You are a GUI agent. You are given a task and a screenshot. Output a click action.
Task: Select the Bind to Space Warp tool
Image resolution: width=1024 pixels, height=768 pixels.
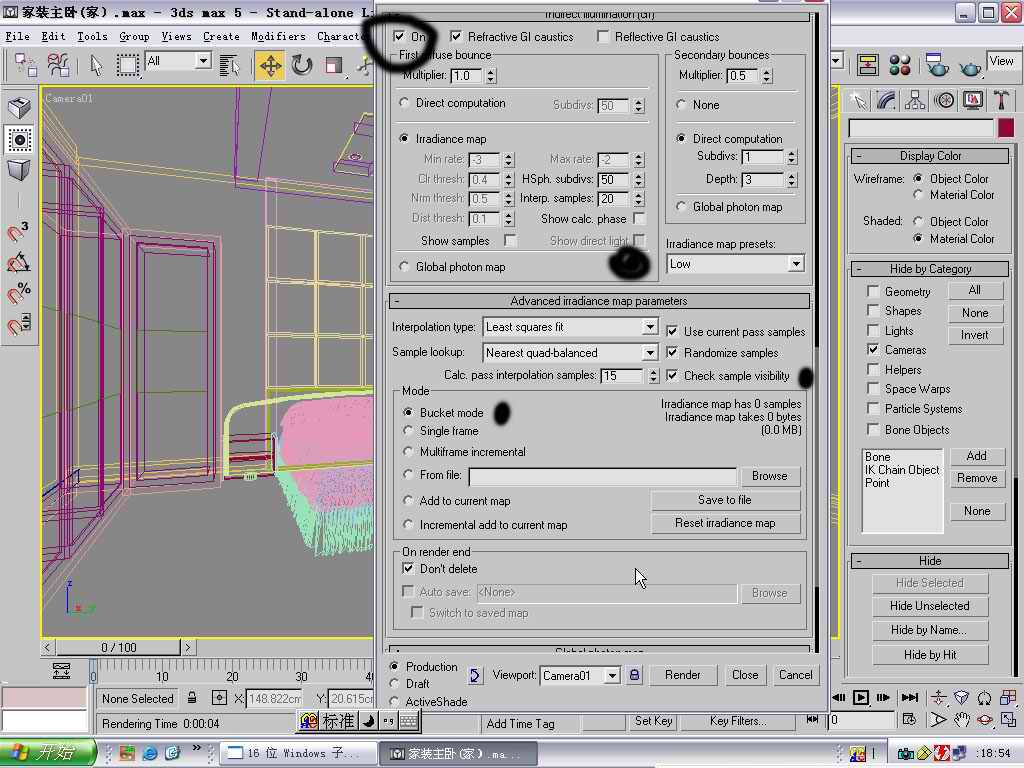(x=58, y=65)
